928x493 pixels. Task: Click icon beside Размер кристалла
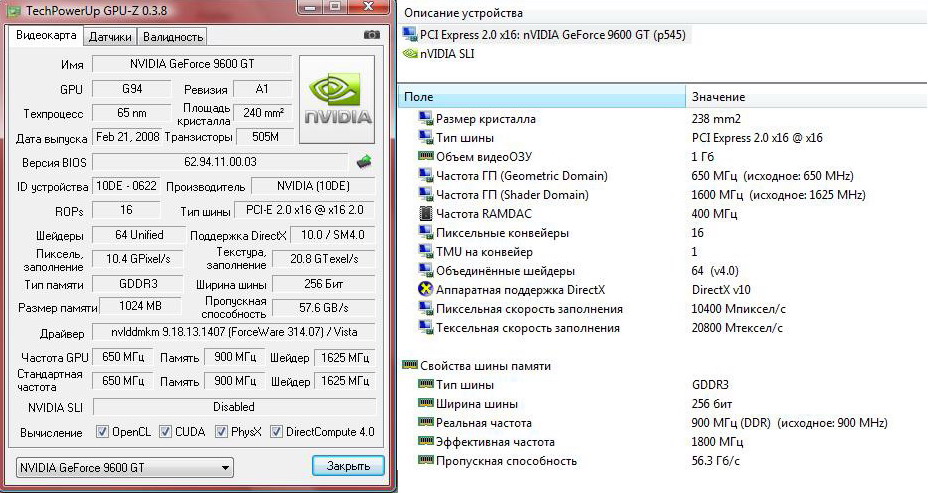coord(426,118)
